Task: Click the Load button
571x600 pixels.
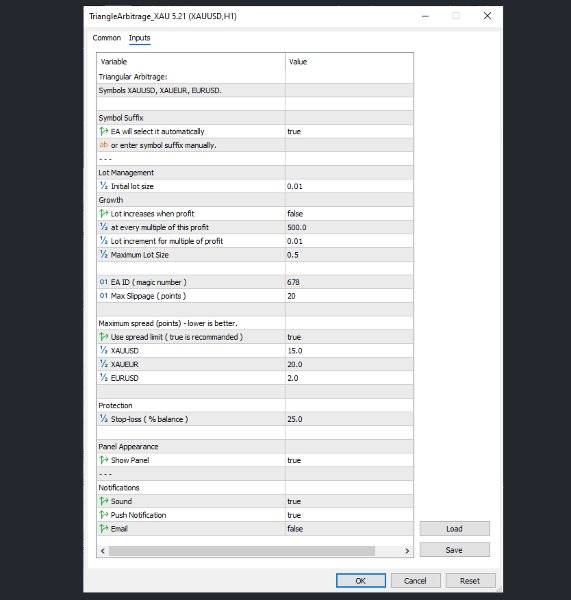Action: click(454, 528)
